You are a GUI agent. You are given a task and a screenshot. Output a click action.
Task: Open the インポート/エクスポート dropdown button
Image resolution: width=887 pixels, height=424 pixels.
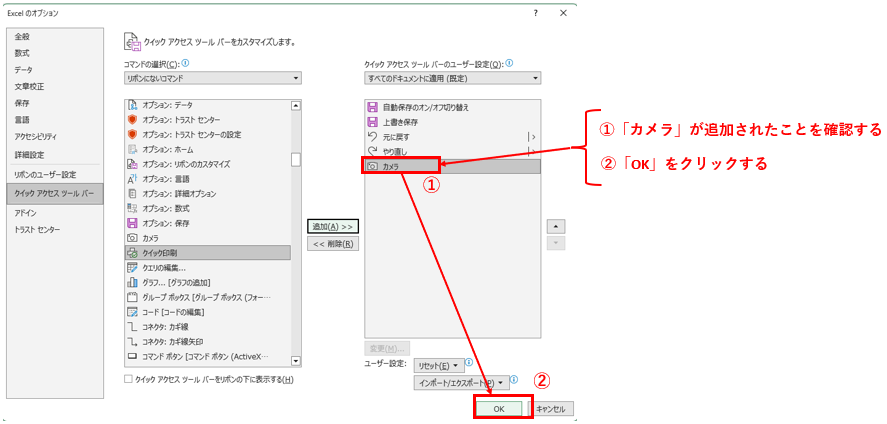[460, 383]
